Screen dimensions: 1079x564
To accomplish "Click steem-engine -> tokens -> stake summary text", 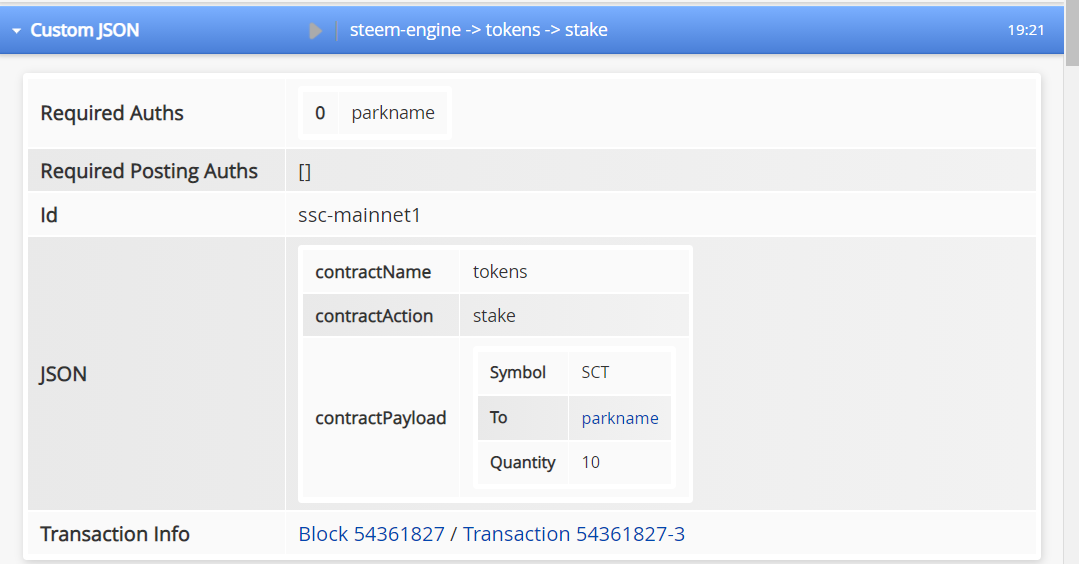I will point(478,30).
